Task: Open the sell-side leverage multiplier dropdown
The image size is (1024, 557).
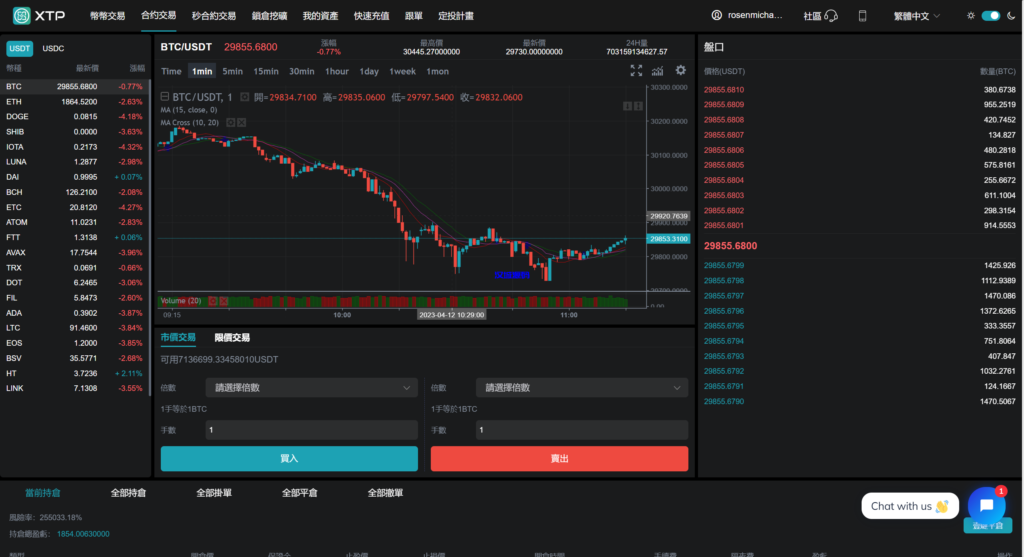Action: click(x=582, y=387)
